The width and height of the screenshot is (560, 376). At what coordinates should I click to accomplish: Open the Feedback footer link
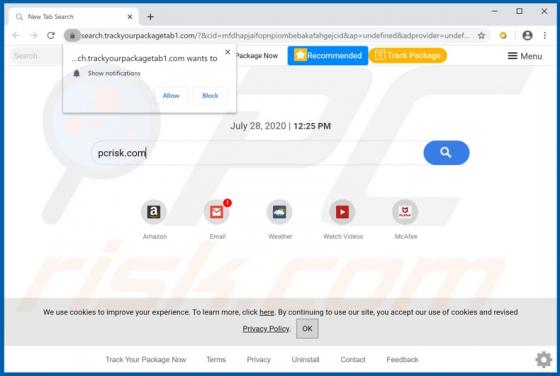(x=402, y=360)
